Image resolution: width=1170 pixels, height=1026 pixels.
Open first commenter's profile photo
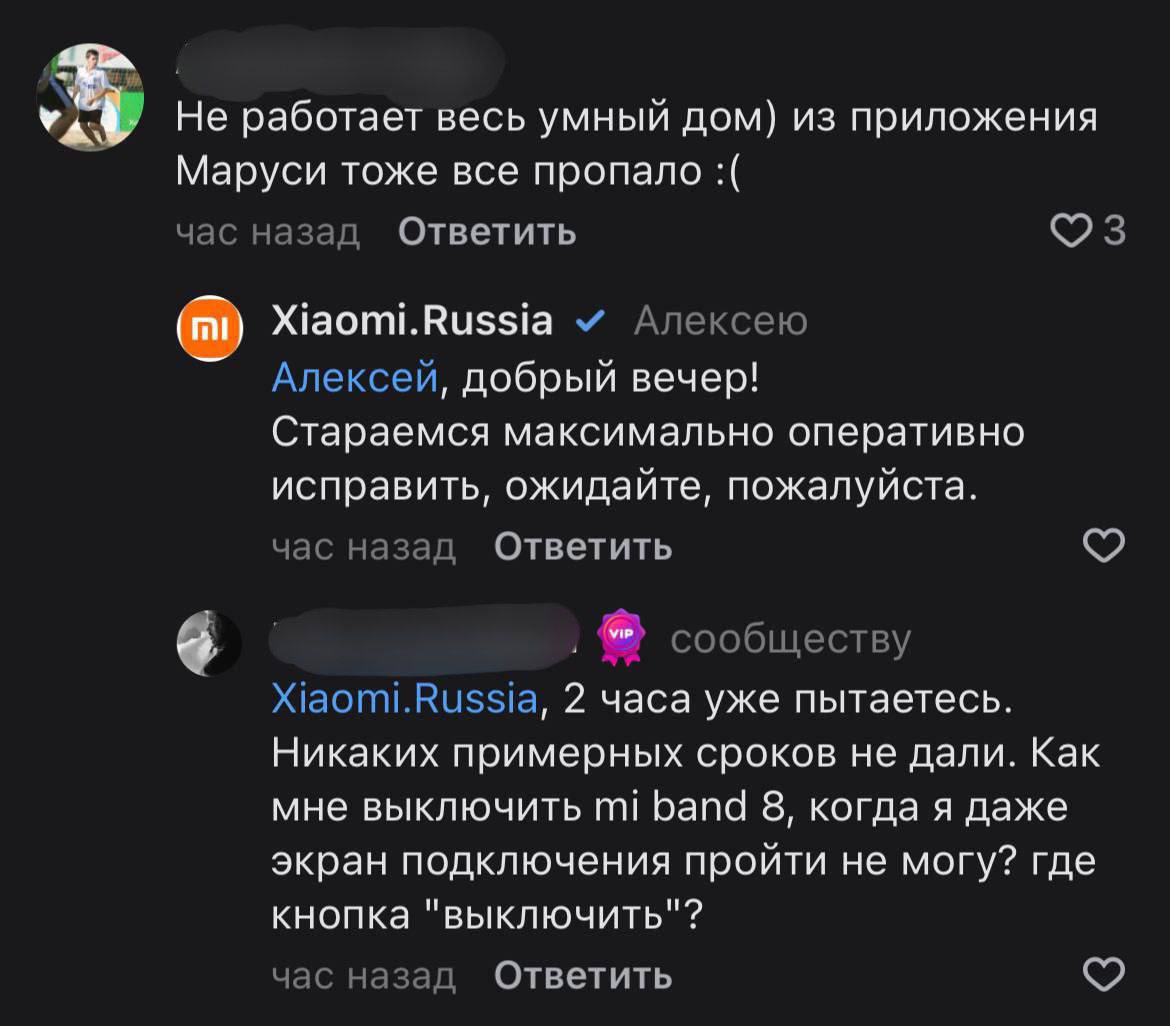(91, 102)
